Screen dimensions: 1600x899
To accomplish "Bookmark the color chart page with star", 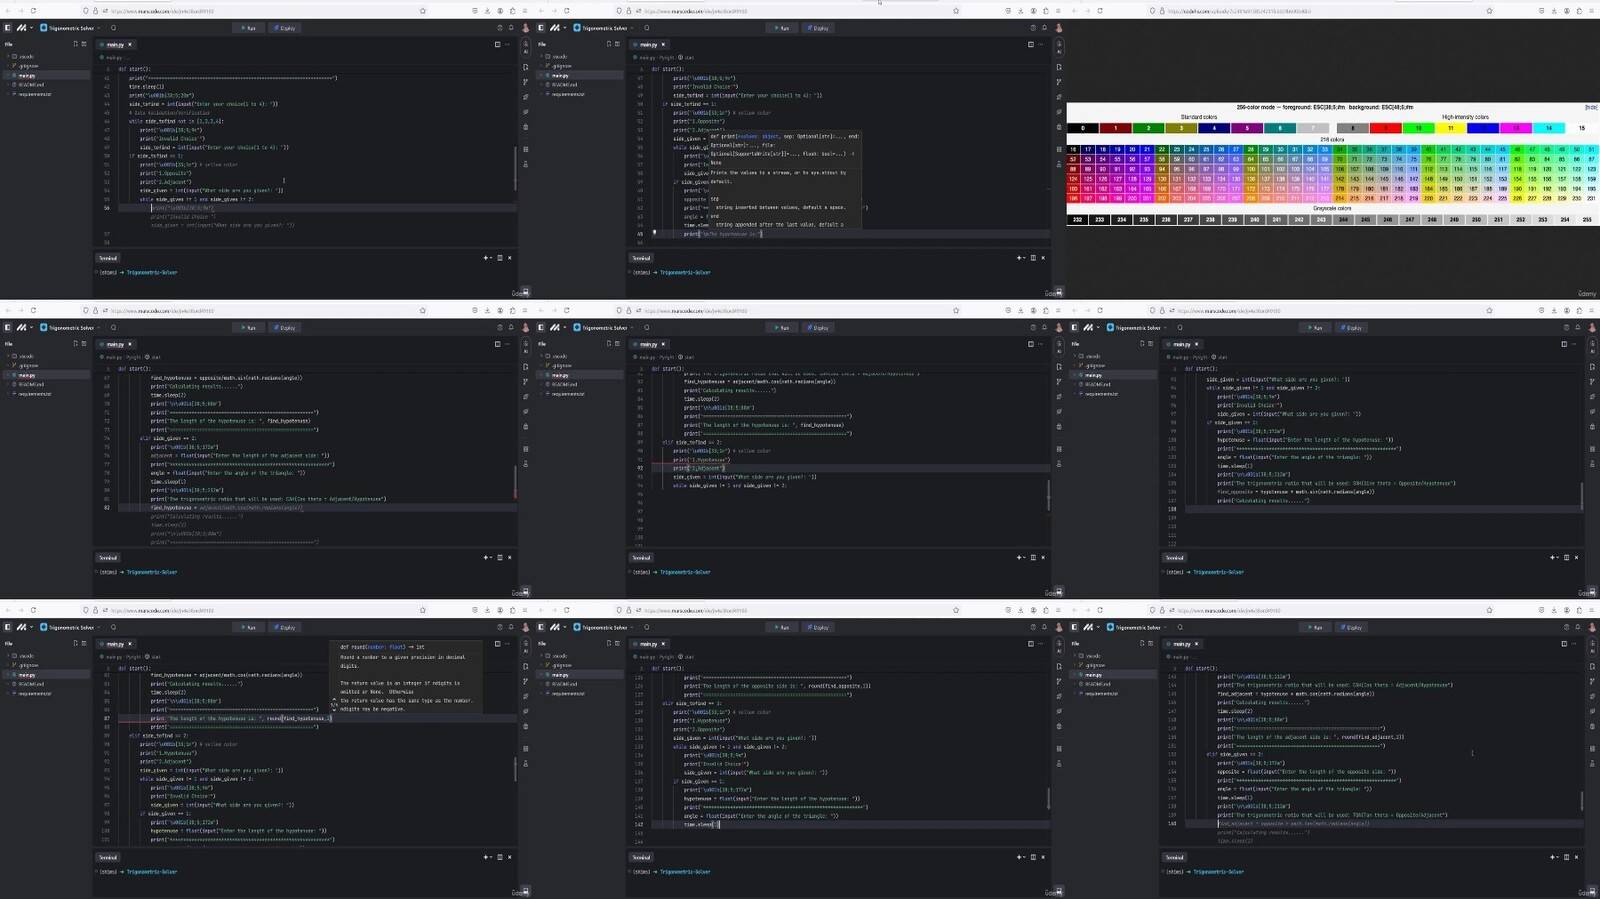I will point(1489,11).
